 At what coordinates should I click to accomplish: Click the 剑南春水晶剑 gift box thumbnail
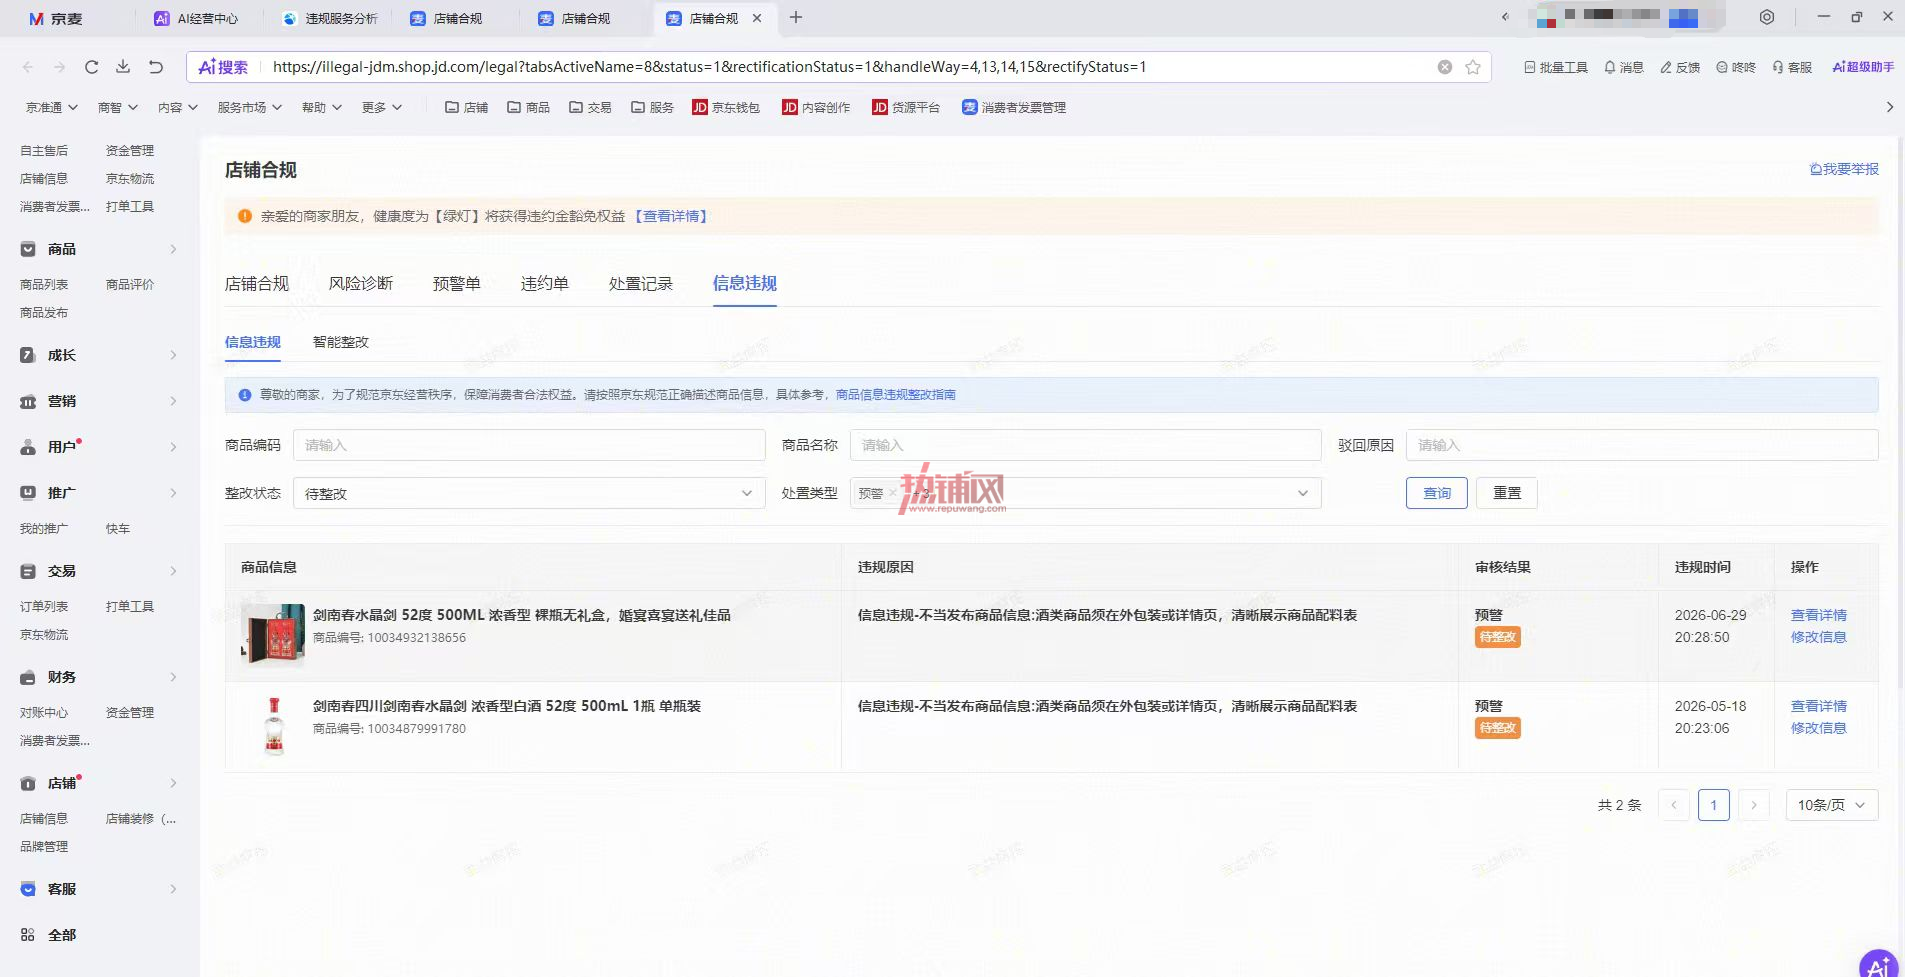273,634
